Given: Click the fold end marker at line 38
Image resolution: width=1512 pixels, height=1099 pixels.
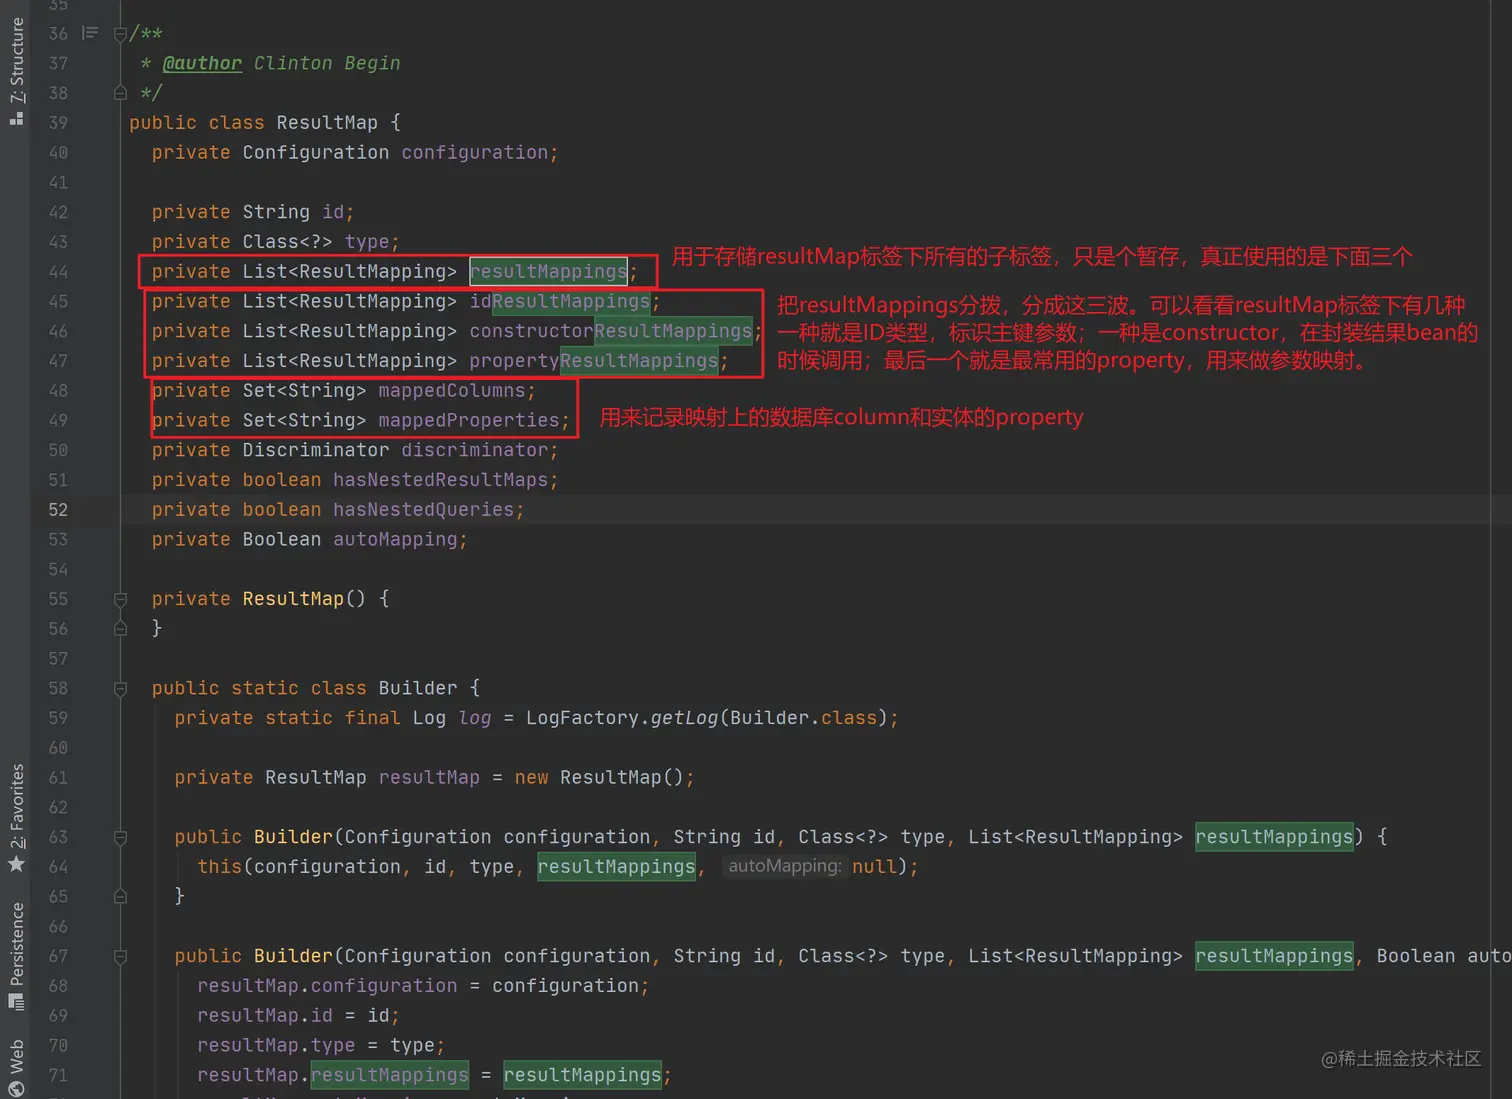Looking at the screenshot, I should click(120, 93).
